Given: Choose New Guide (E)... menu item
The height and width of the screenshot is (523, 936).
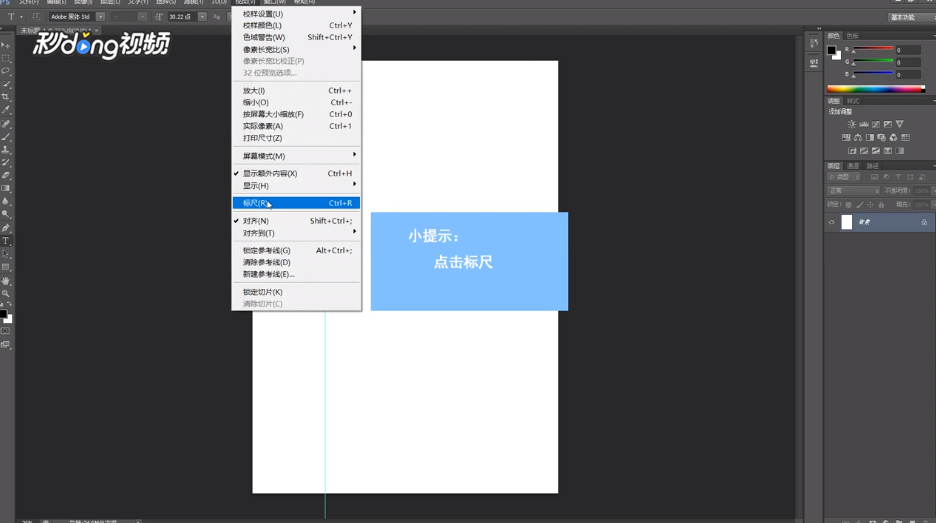Looking at the screenshot, I should click(x=296, y=274).
